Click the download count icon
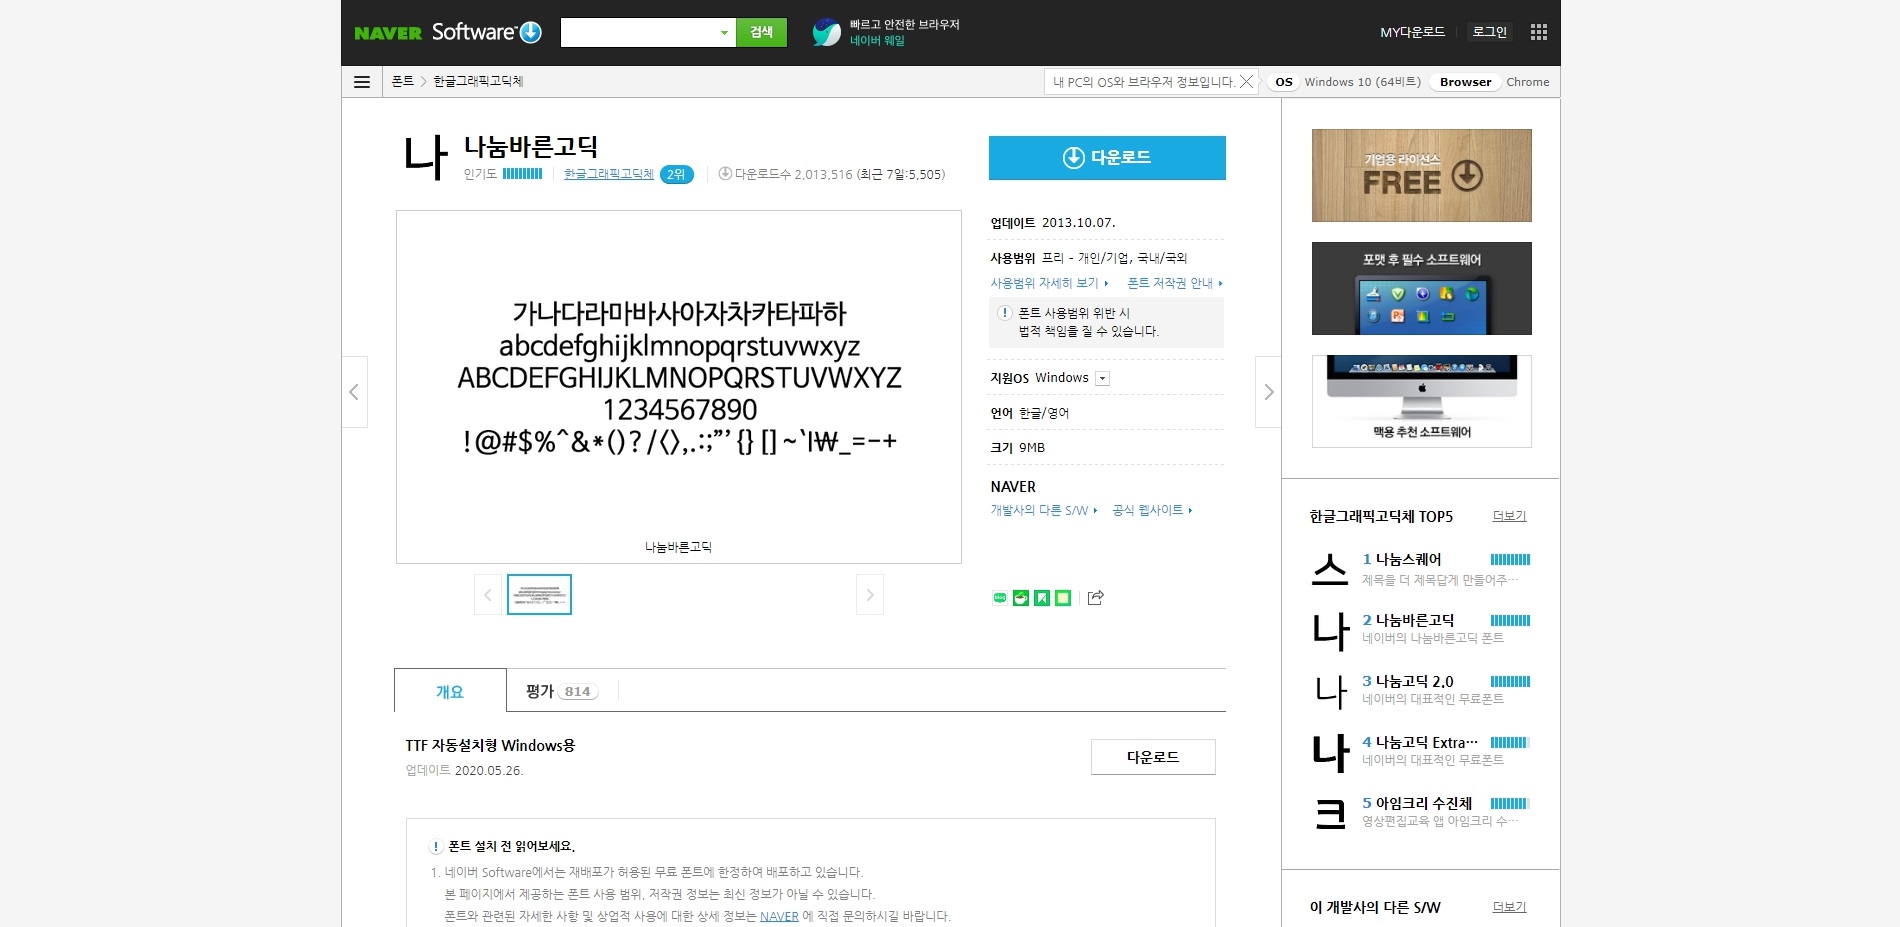The image size is (1900, 927). (x=725, y=174)
